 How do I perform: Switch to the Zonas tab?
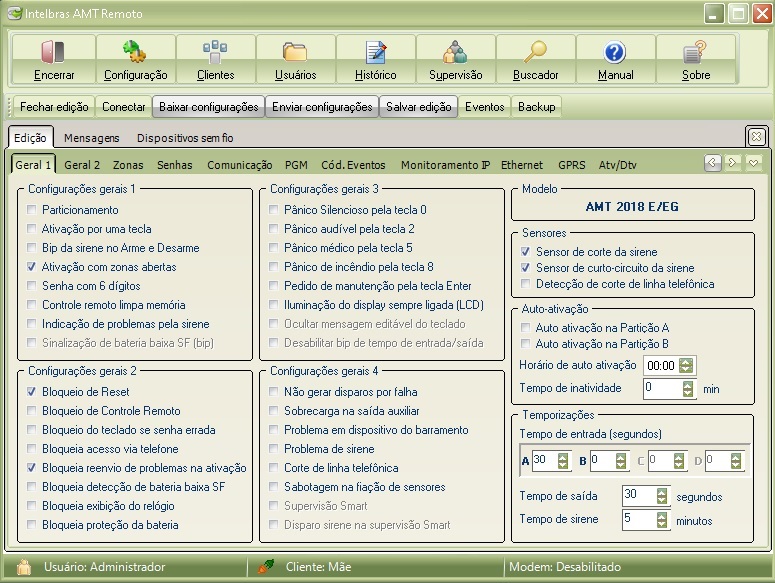click(128, 165)
